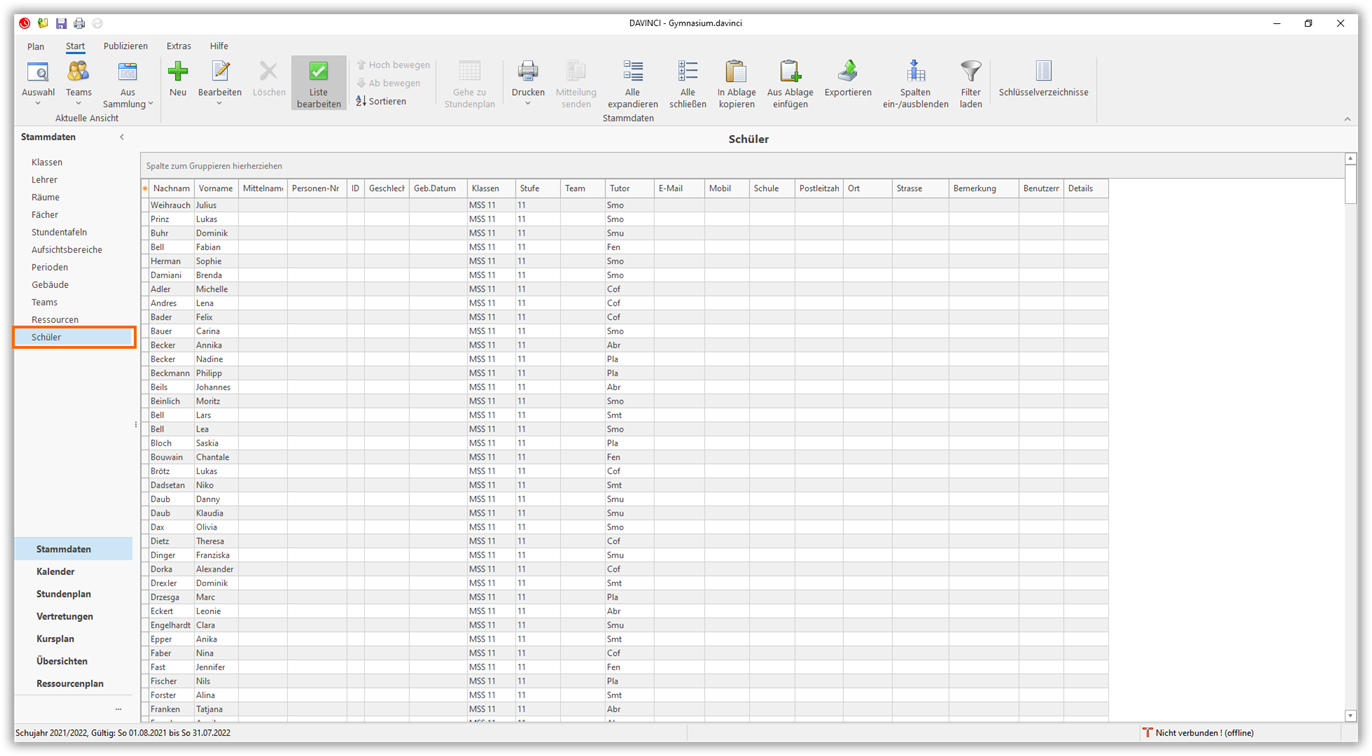Click the Sortieren button

click(x=381, y=101)
